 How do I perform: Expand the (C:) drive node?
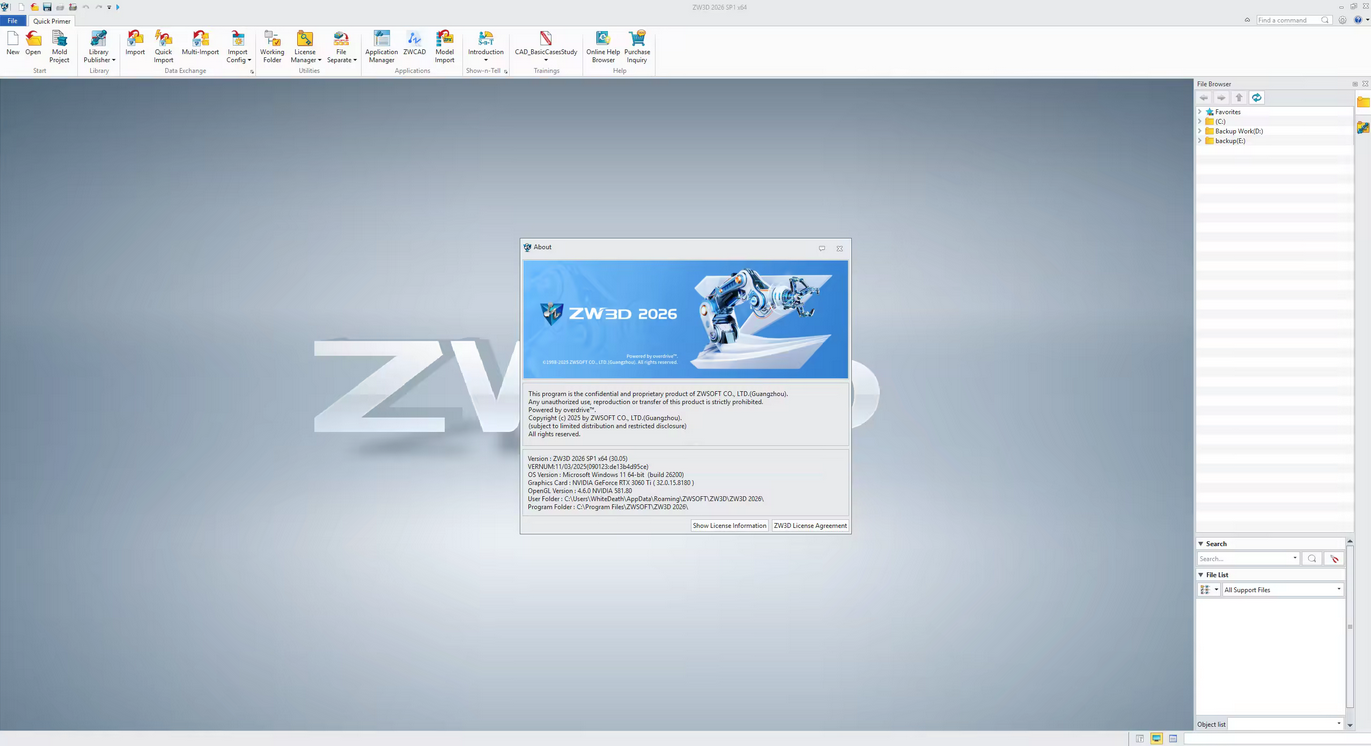[1200, 122]
